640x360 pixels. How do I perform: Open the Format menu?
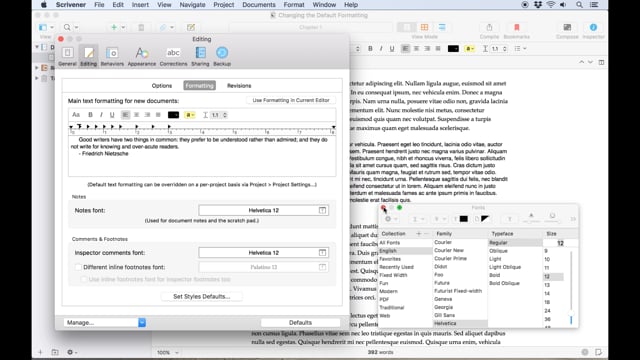click(x=294, y=5)
